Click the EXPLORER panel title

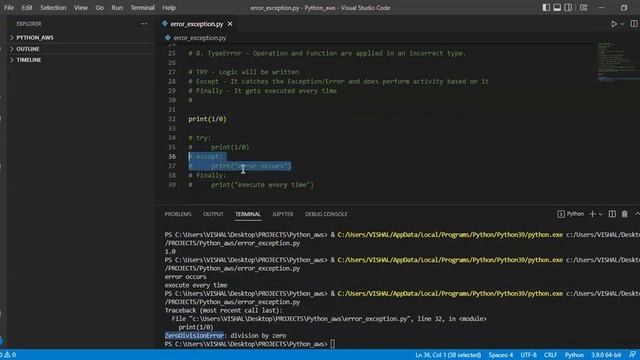click(29, 24)
